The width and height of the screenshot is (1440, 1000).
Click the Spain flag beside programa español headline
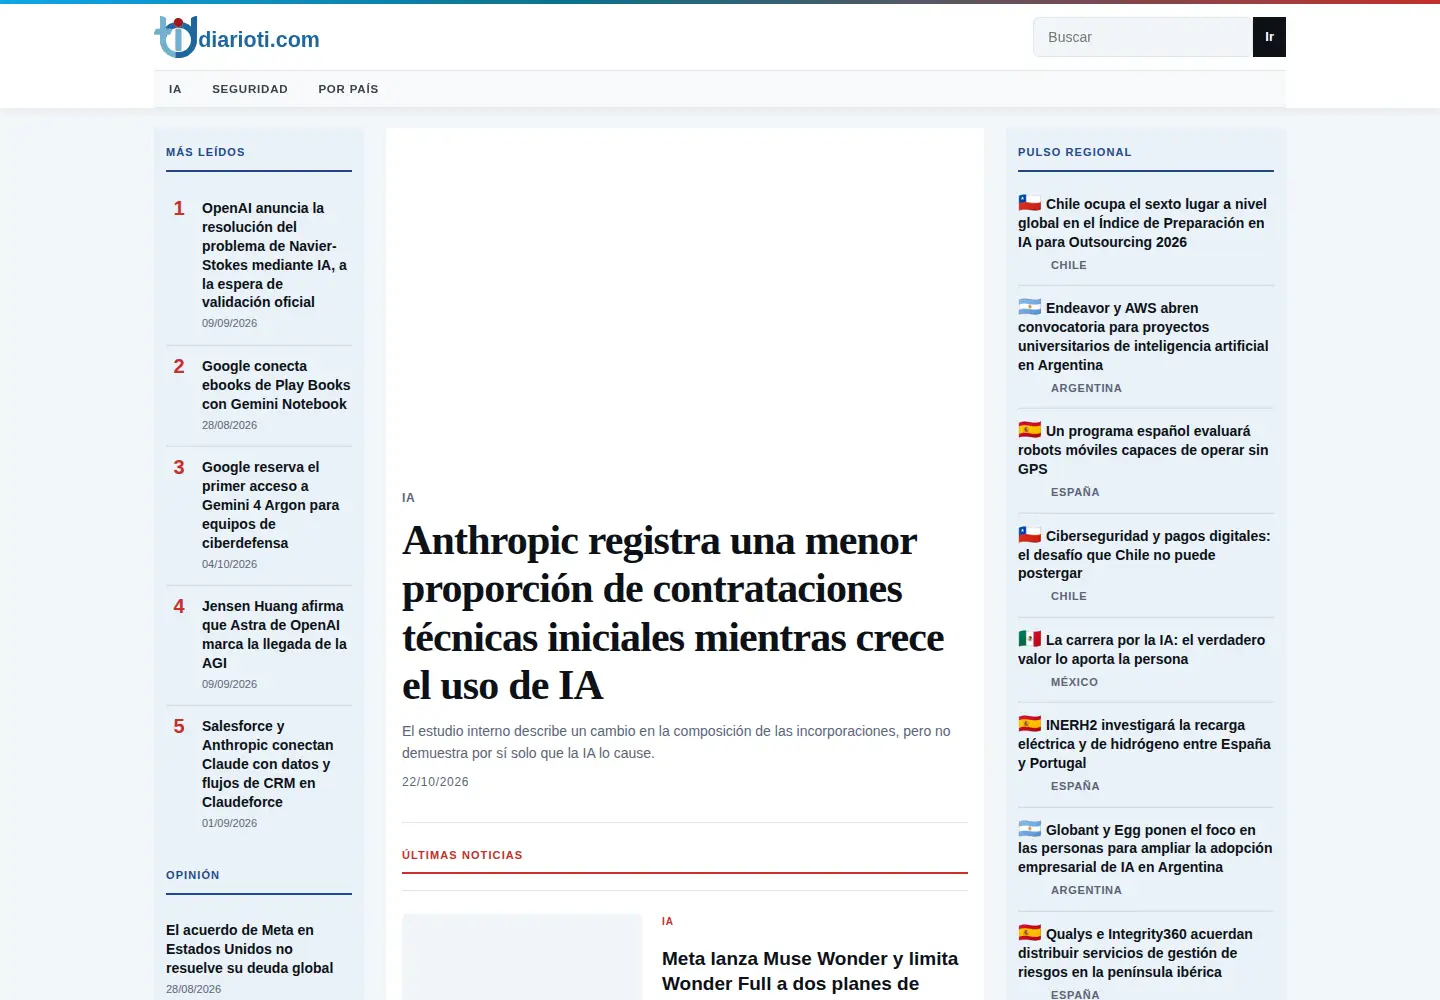1030,430
